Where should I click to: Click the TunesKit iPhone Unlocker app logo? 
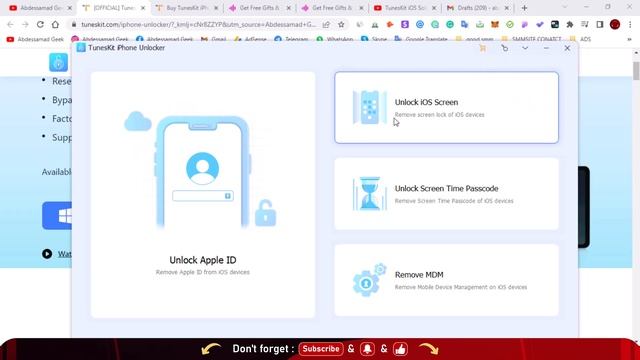pos(81,48)
